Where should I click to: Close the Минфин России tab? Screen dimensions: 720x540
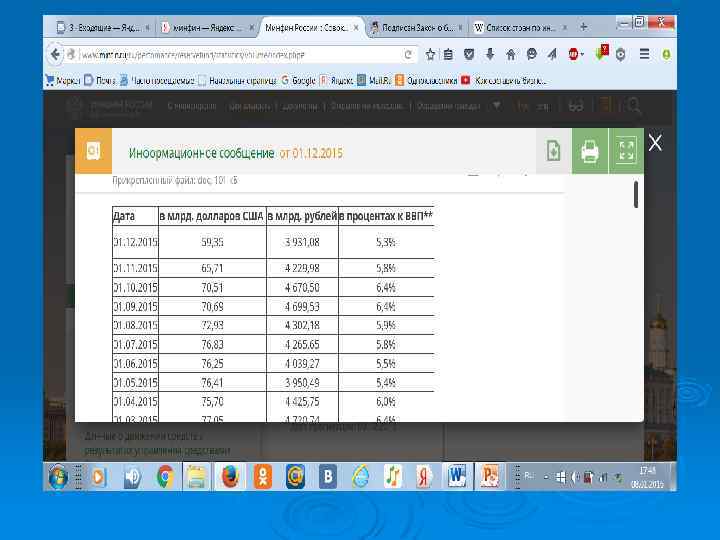[356, 28]
